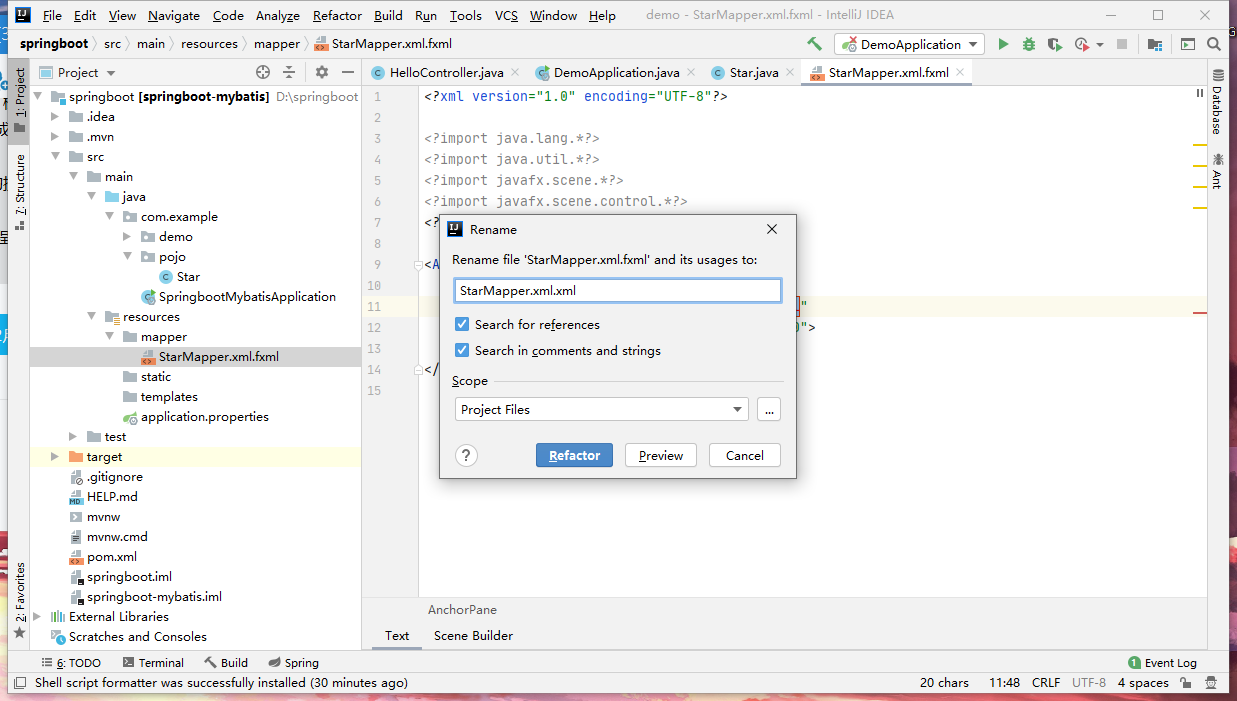
Task: Open the TODO tool window
Action: 71,662
